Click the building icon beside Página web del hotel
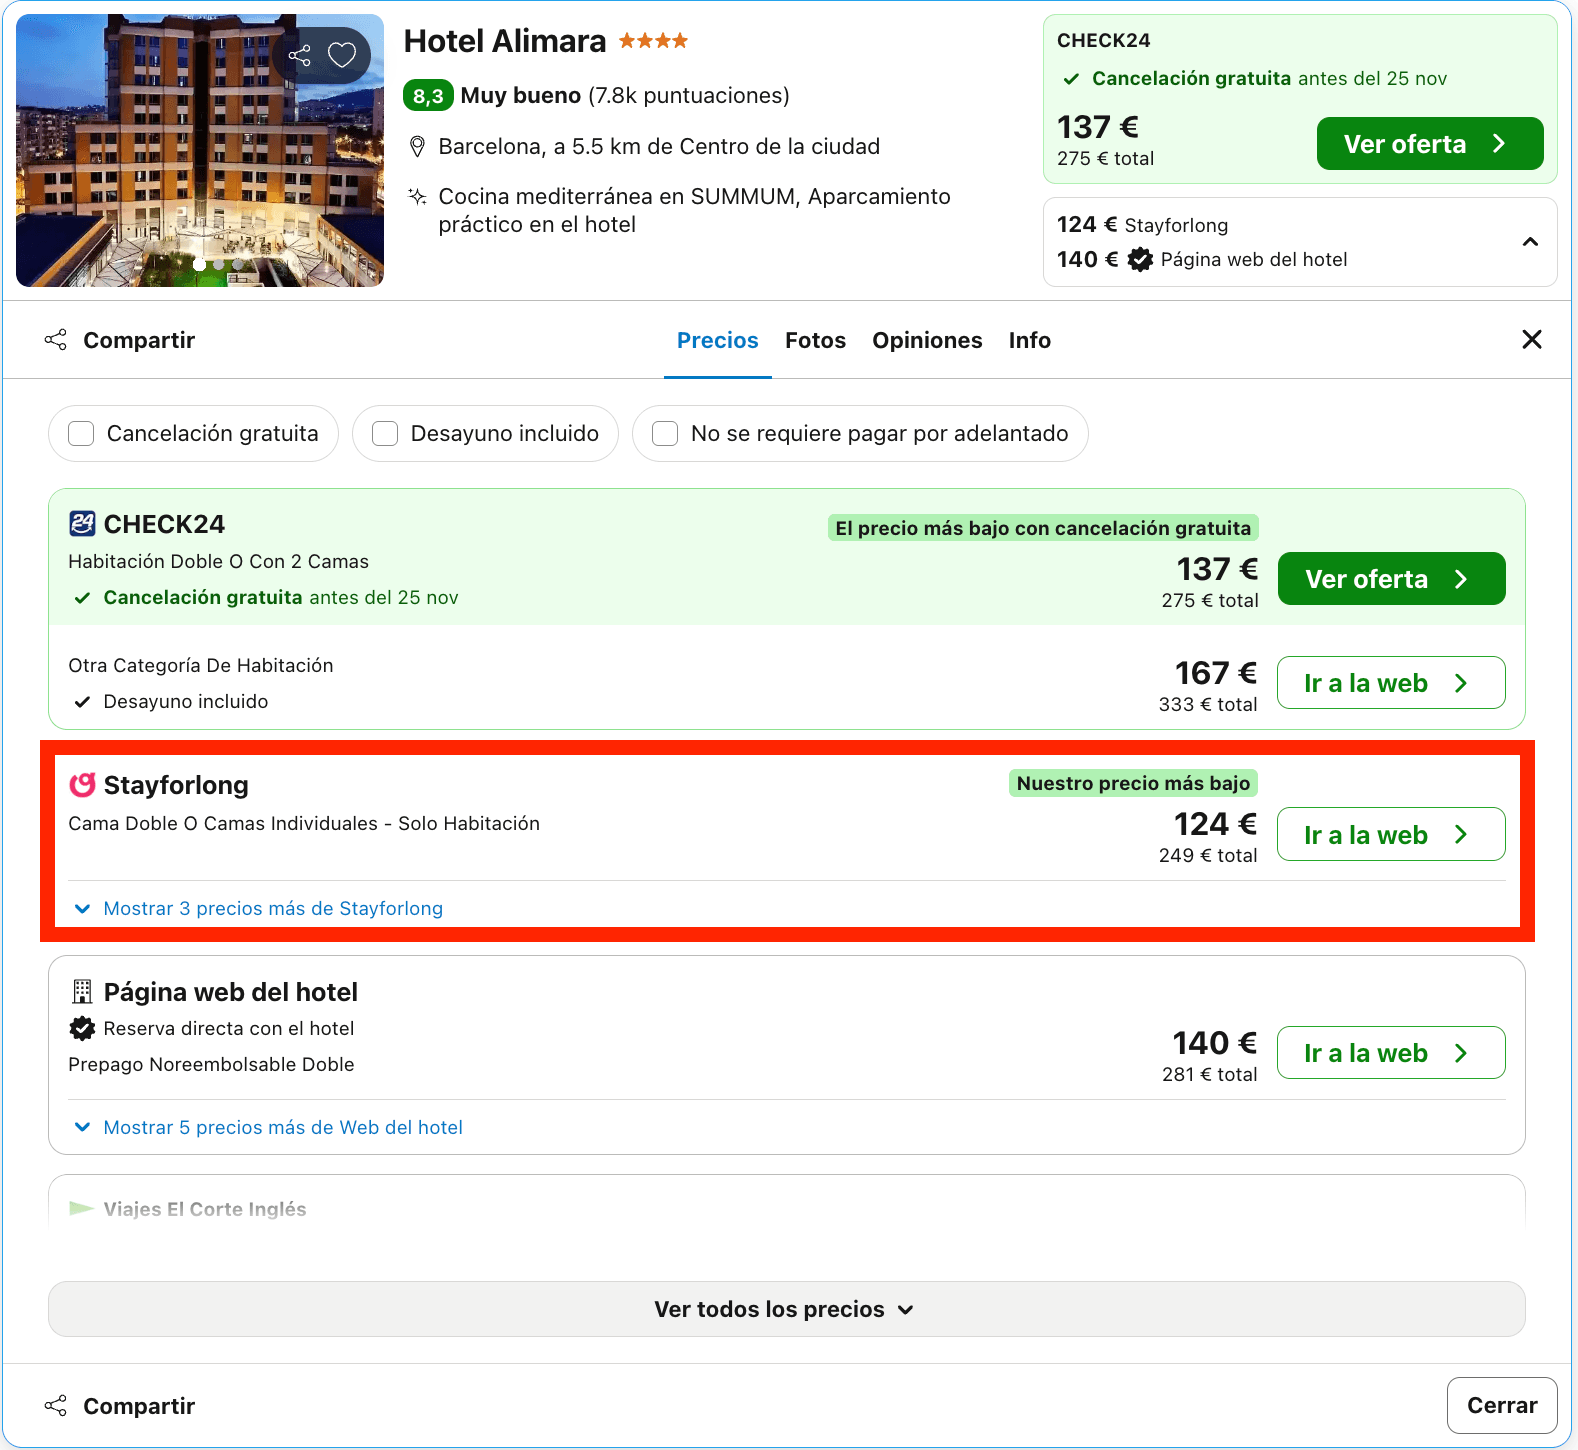The image size is (1578, 1450). [x=82, y=992]
